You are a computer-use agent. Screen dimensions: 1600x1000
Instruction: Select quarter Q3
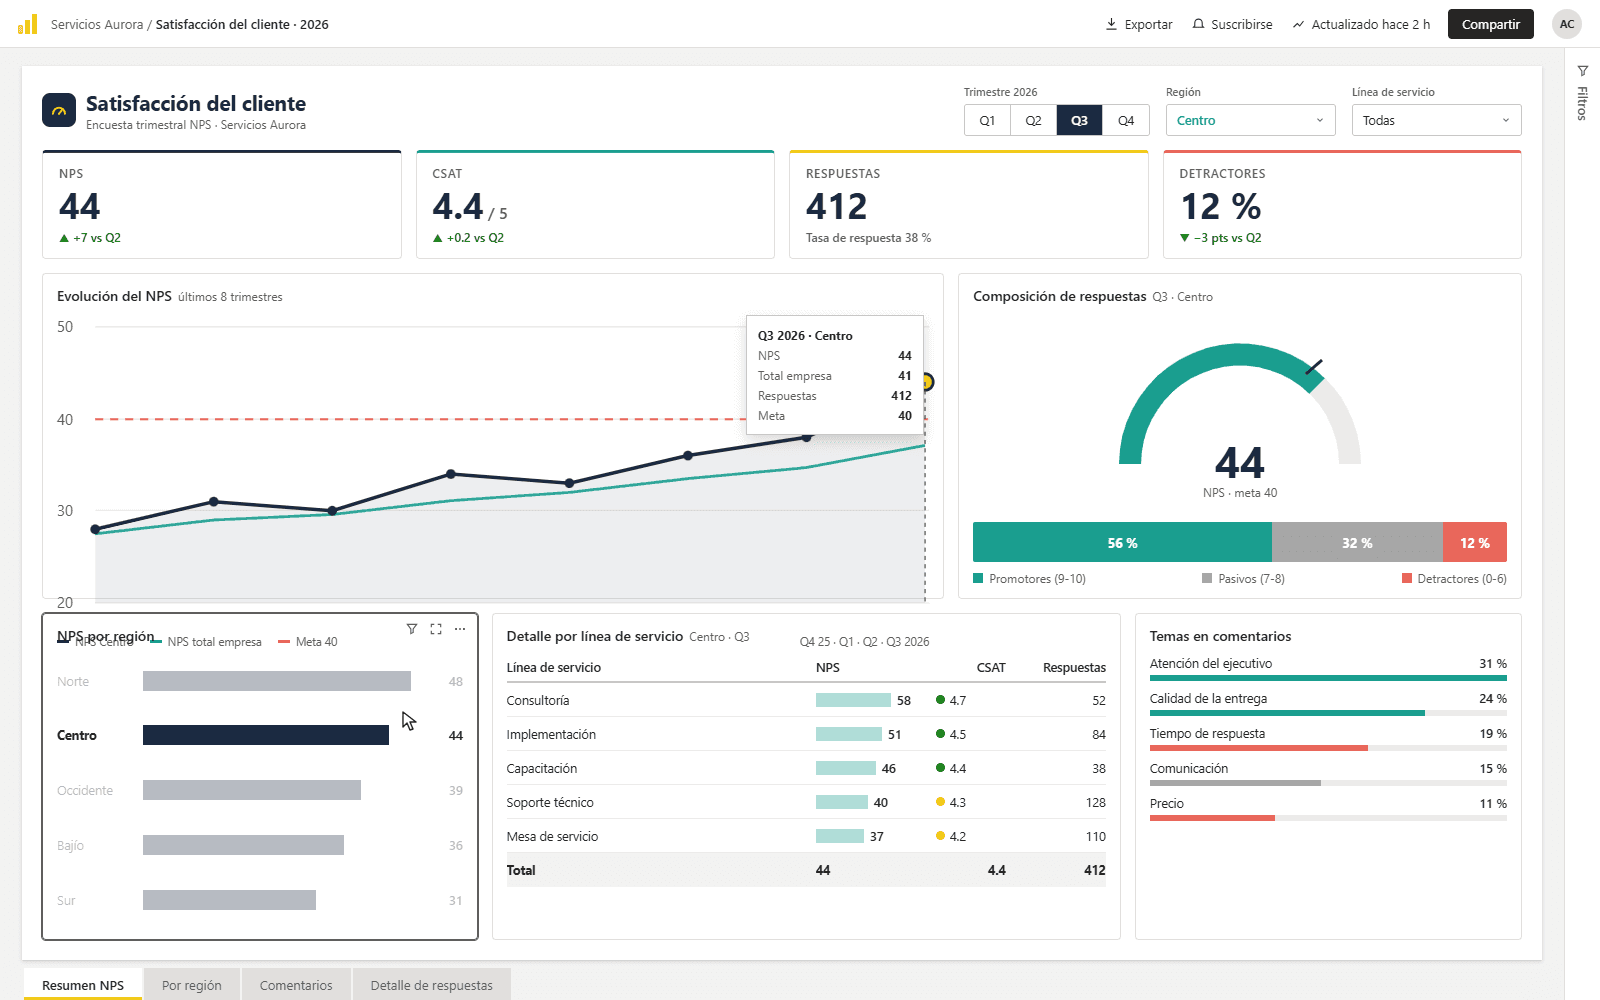coord(1079,120)
